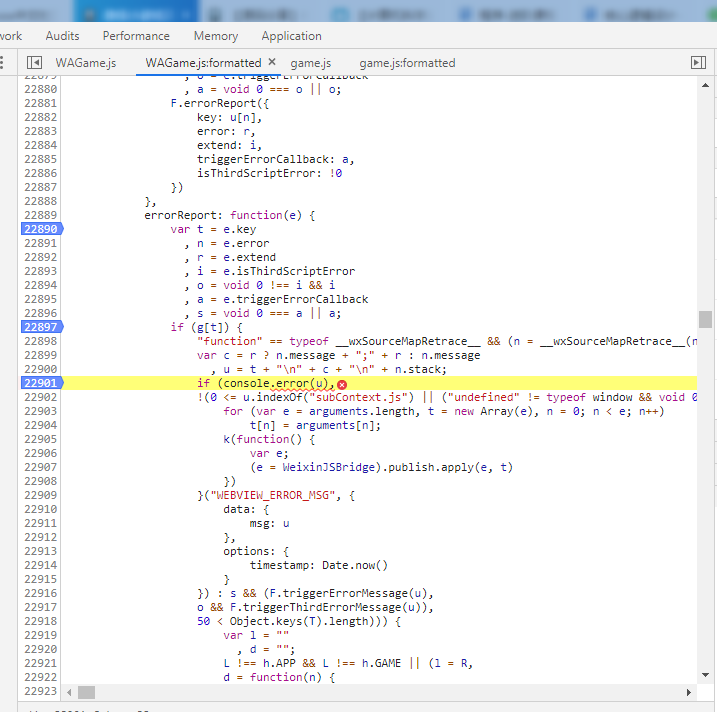
Task: Click "WeixinJSBridge" on line 22907
Action: (328, 467)
